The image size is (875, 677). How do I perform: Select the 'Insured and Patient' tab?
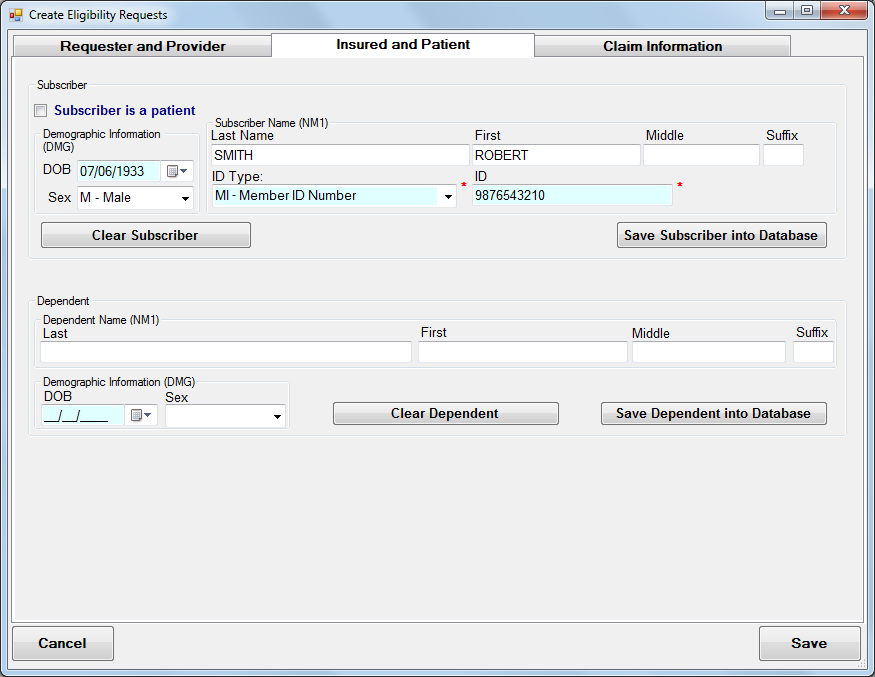[x=403, y=46]
